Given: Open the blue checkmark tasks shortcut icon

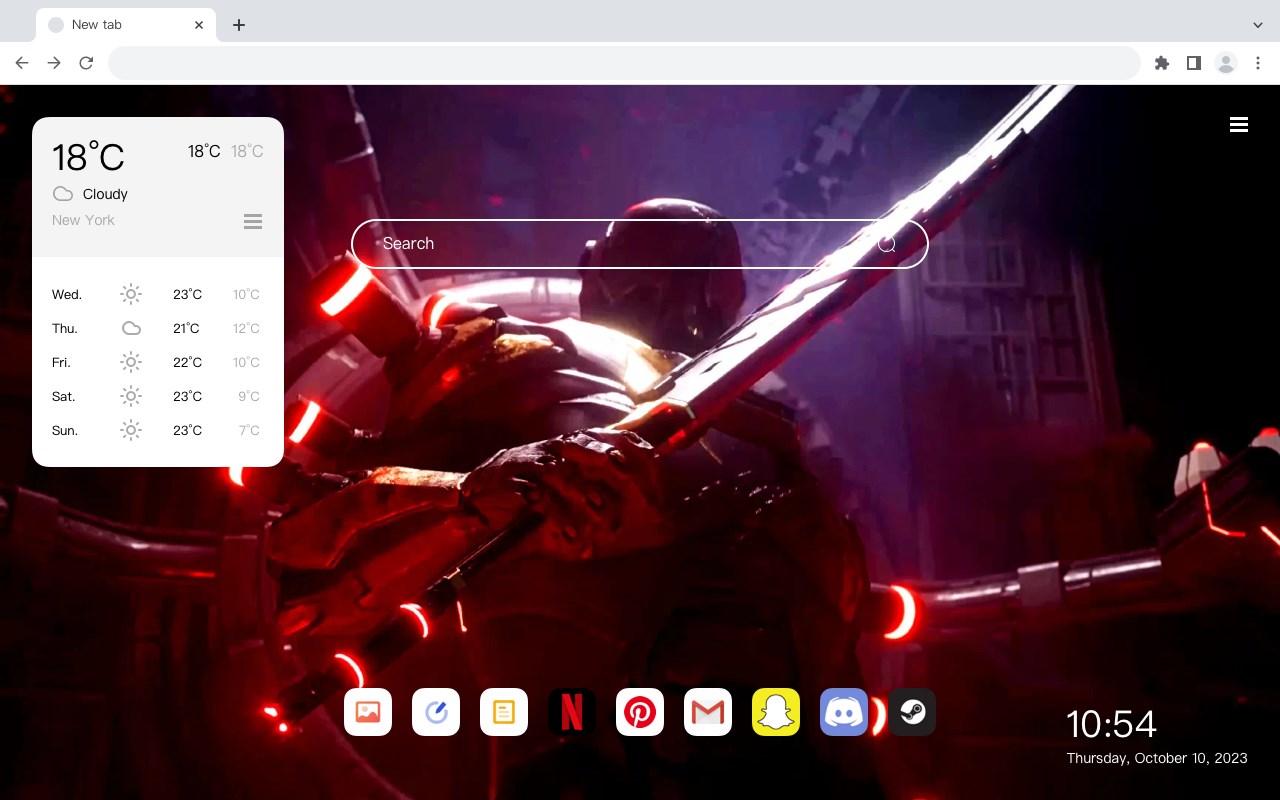Looking at the screenshot, I should click(436, 712).
